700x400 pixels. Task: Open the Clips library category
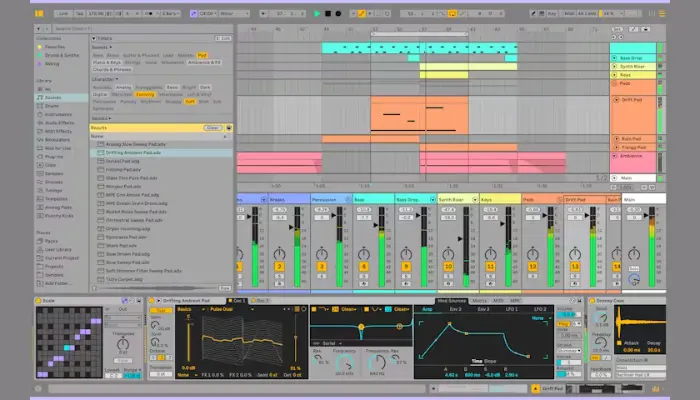pos(62,165)
